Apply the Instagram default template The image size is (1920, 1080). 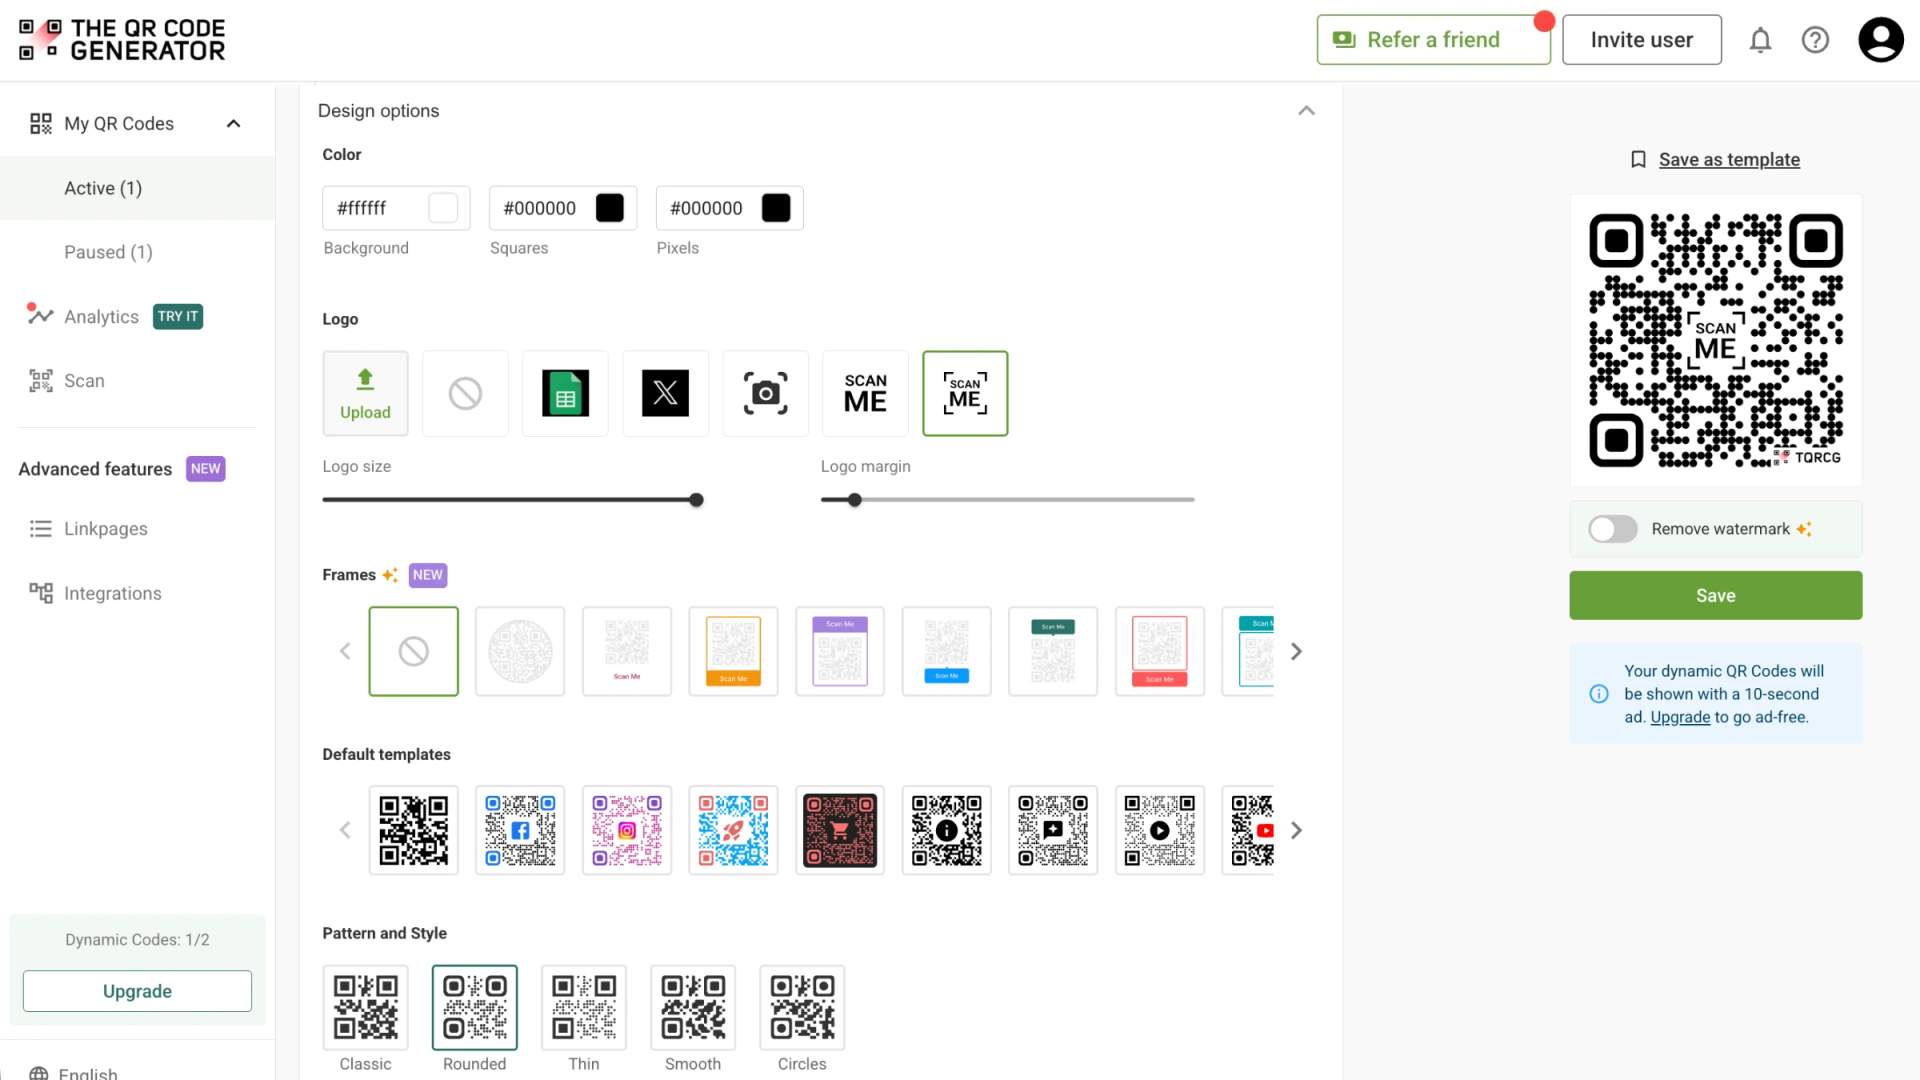click(627, 830)
